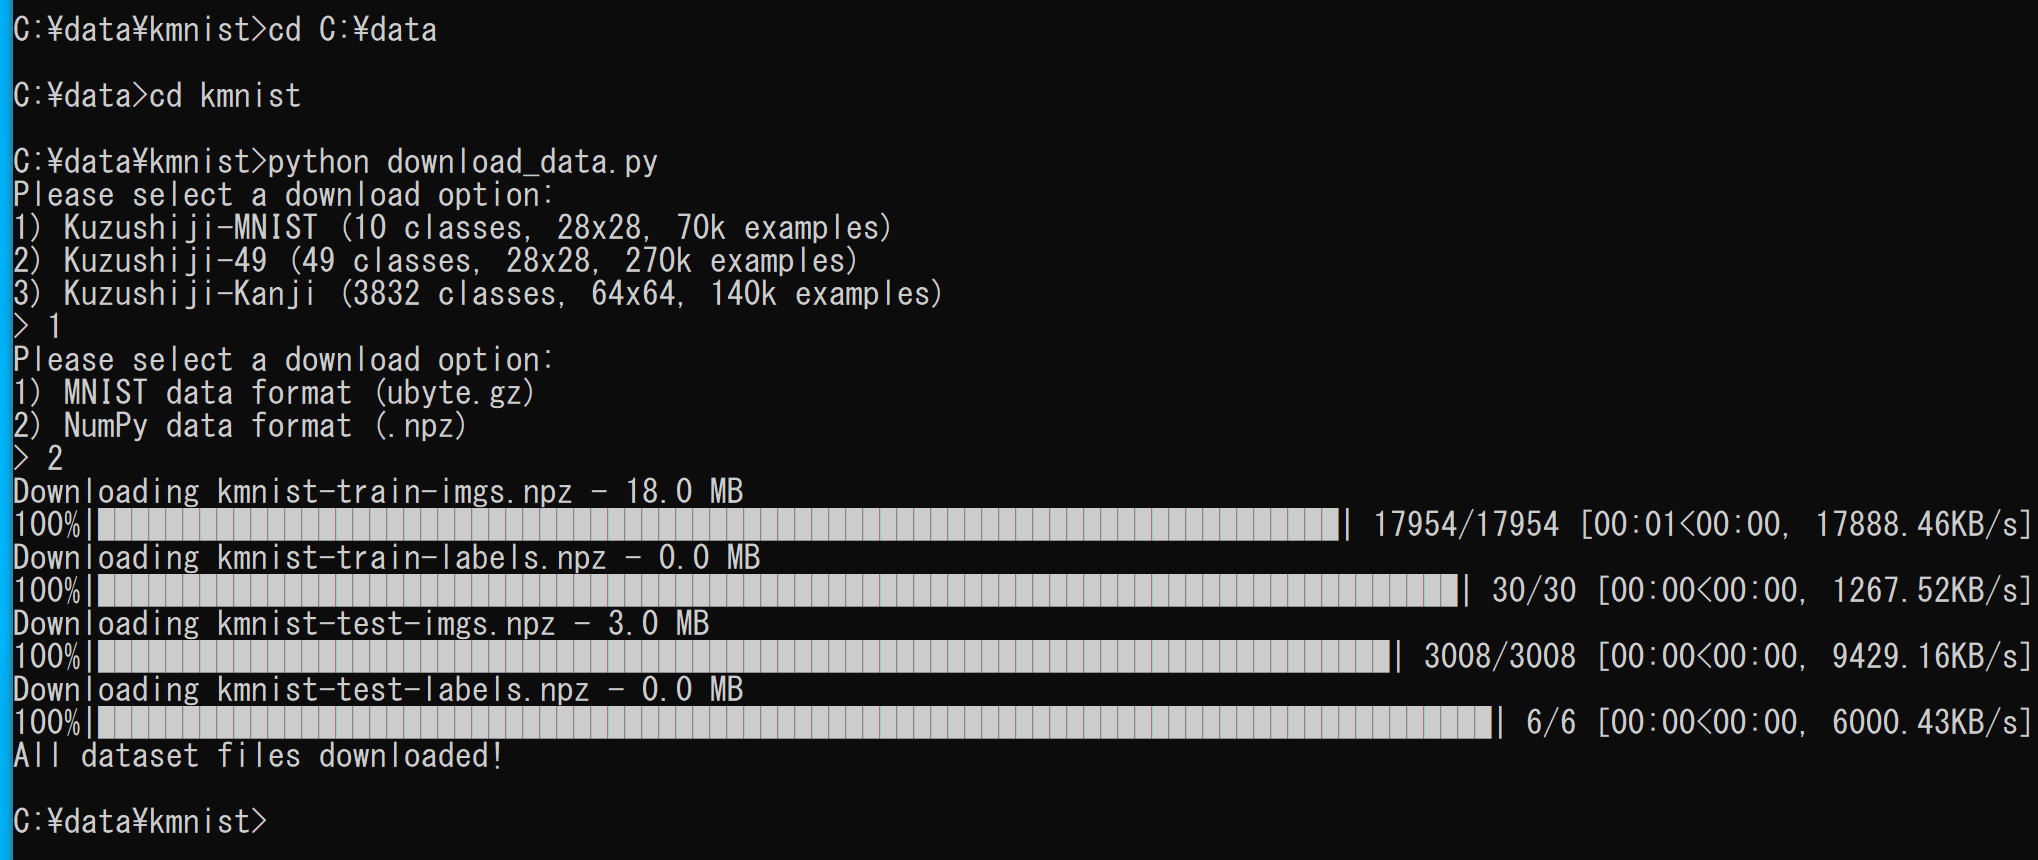Viewport: 2038px width, 860px height.
Task: Click the 'All dataset files downloaded!' message
Action: point(258,756)
